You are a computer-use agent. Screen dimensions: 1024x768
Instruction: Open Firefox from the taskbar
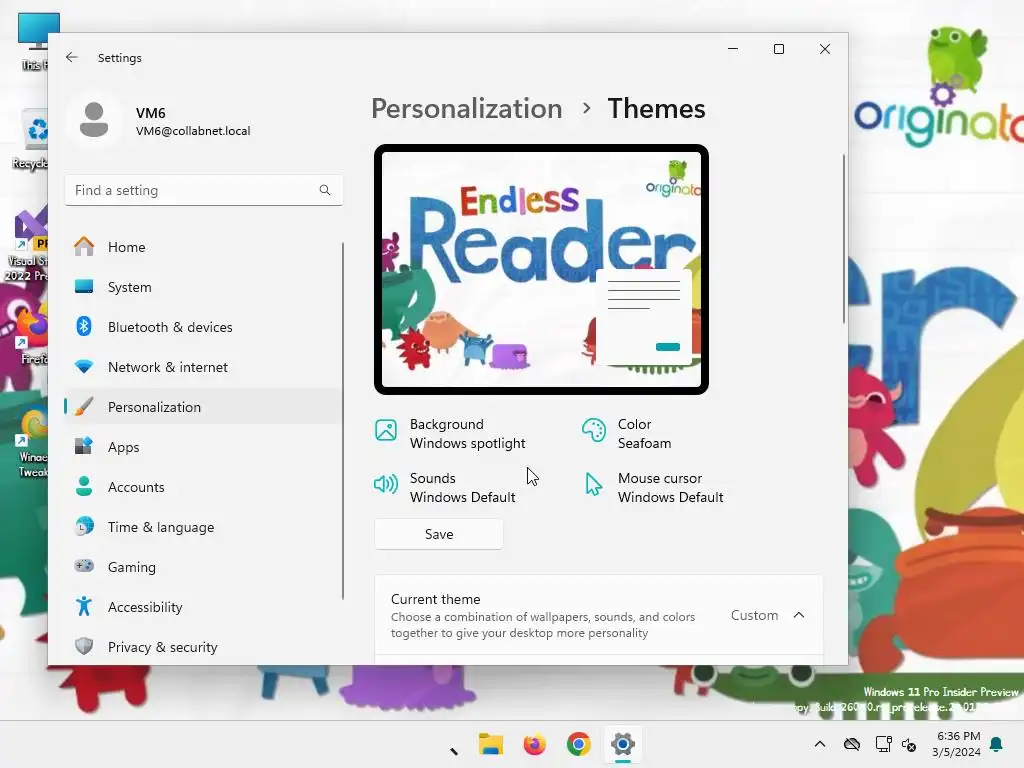[534, 744]
